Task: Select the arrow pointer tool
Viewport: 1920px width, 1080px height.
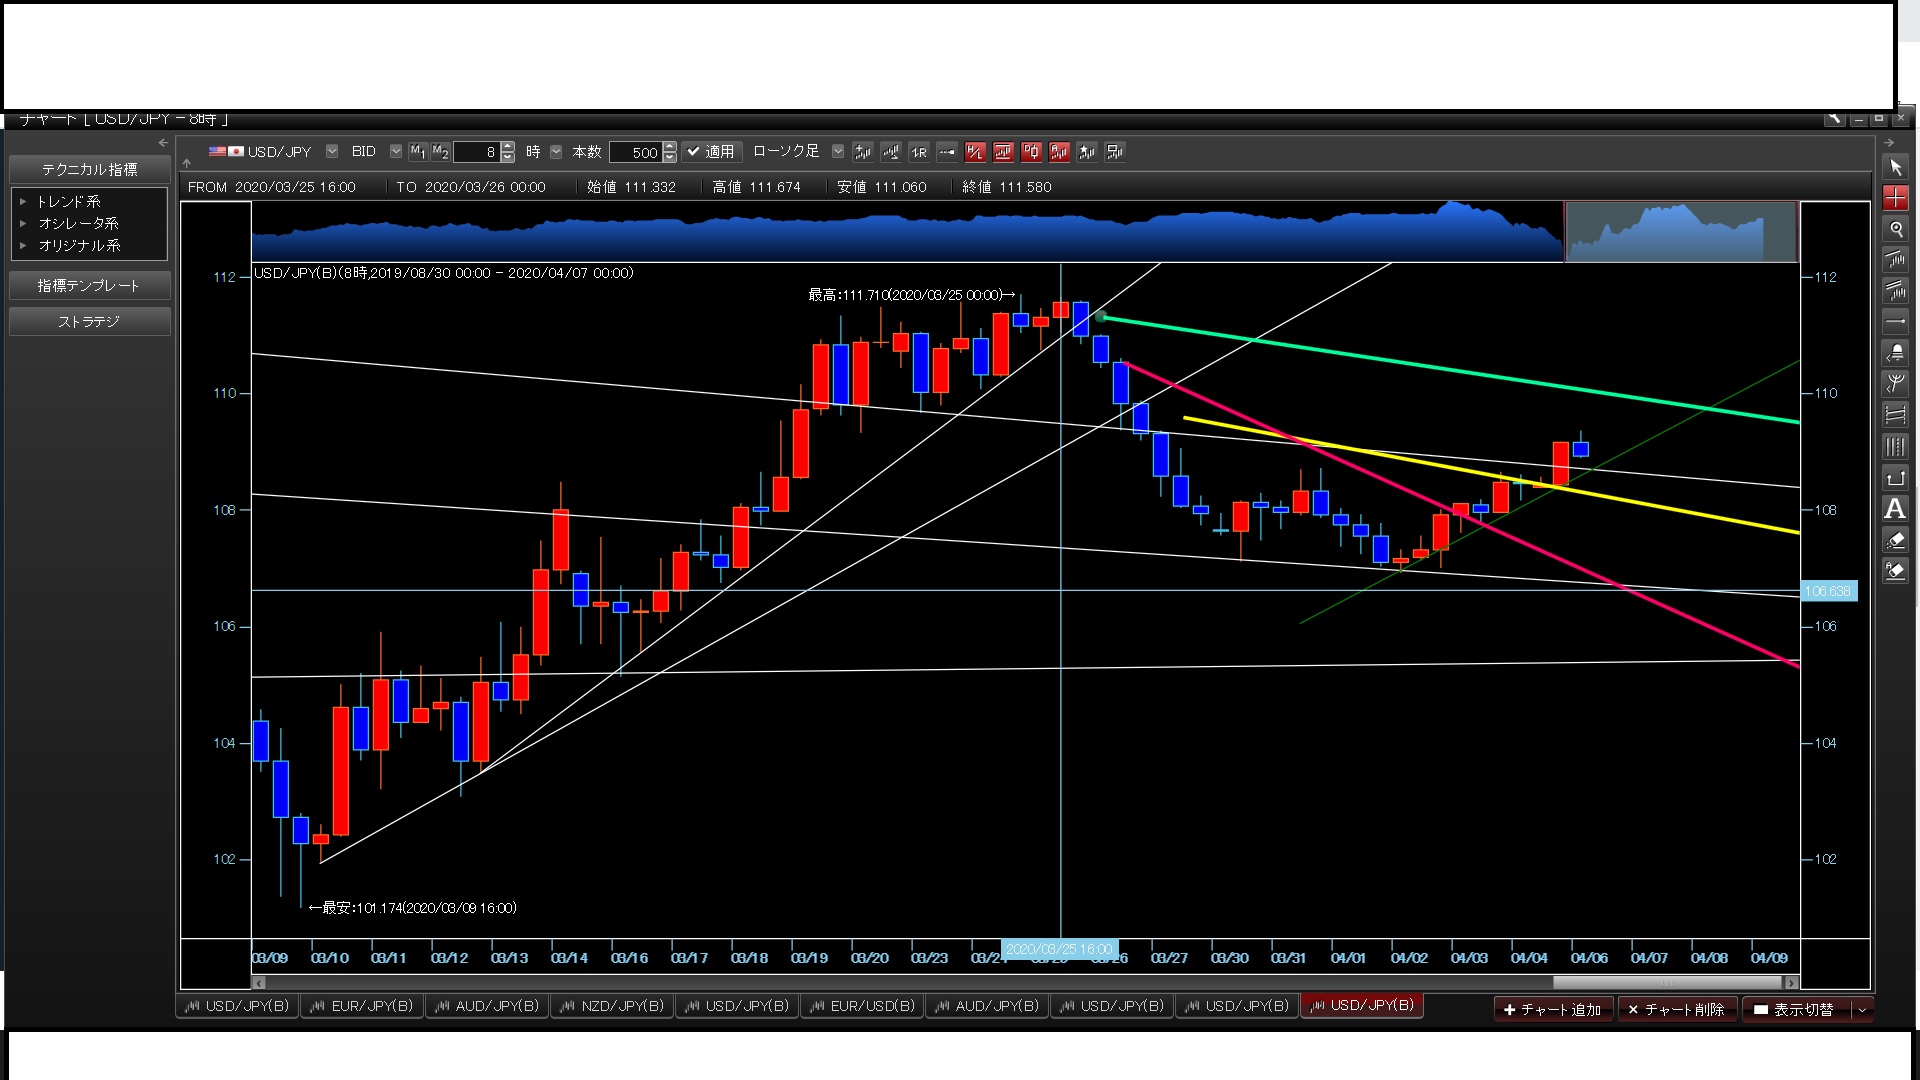Action: pyautogui.click(x=1895, y=167)
